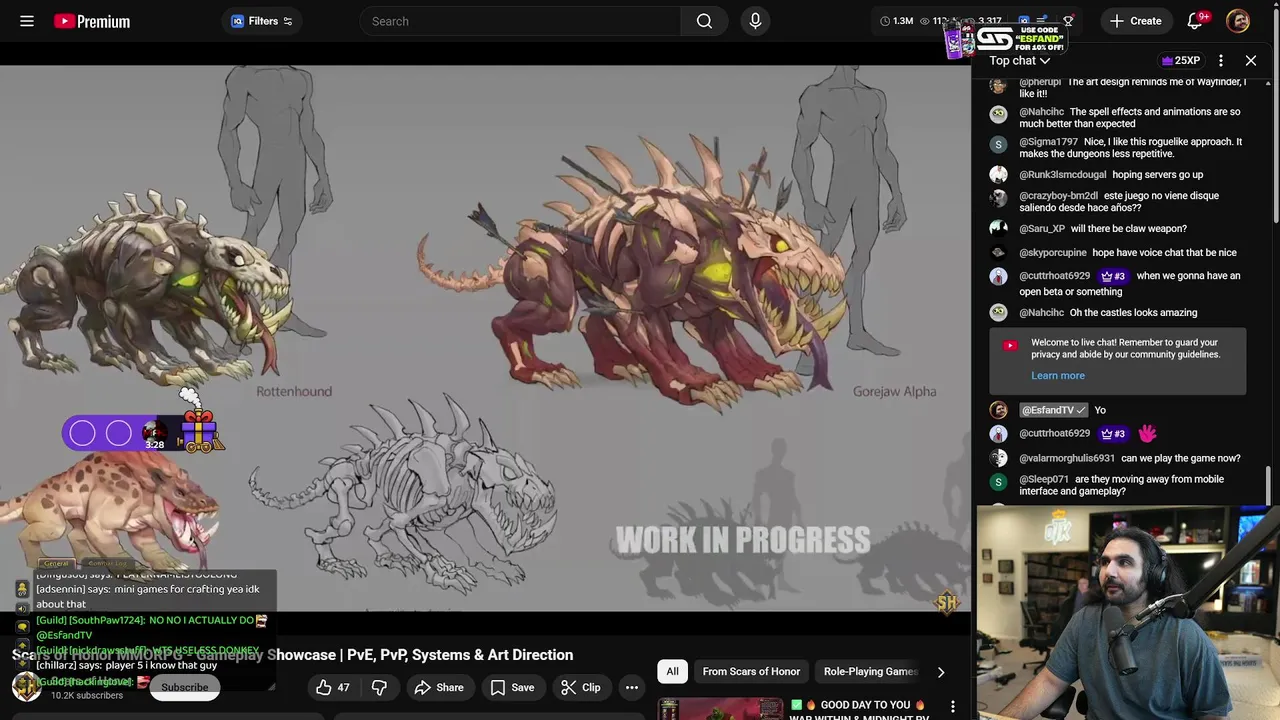Click @cuttrhoat6929 avatar beside waving hand message

click(998, 433)
